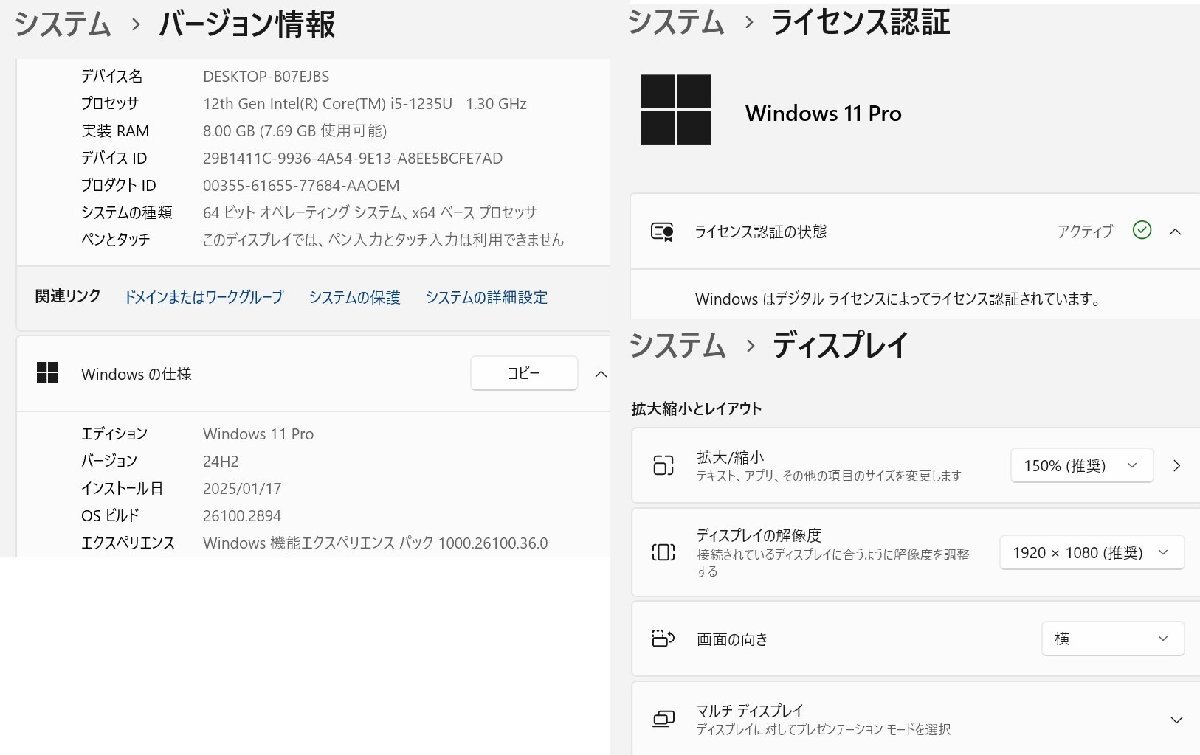Click the ライセンス認証の状態 certificate icon

(x=662, y=232)
